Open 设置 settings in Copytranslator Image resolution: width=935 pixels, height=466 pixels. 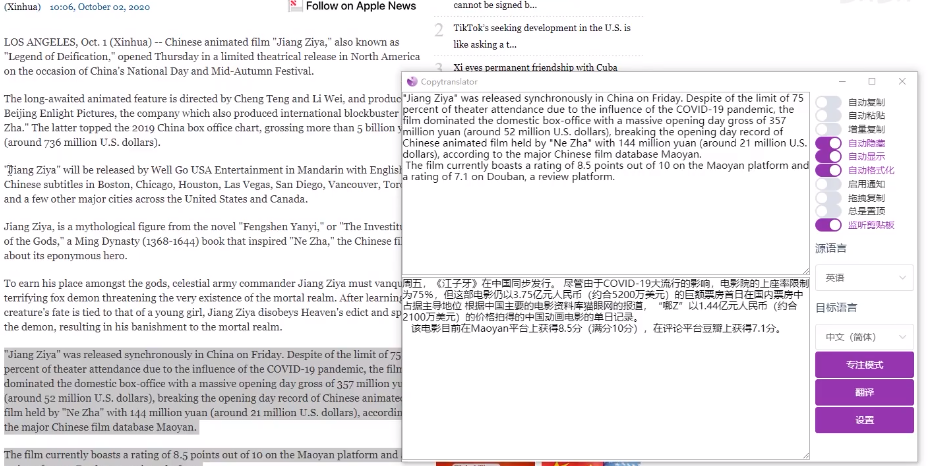(864, 420)
